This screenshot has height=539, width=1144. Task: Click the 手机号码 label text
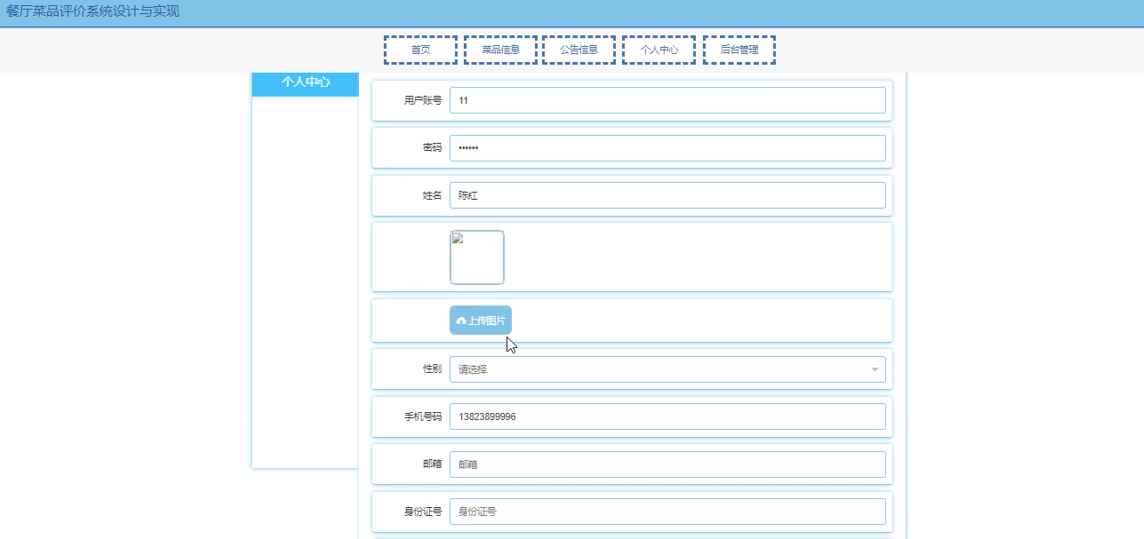423,417
